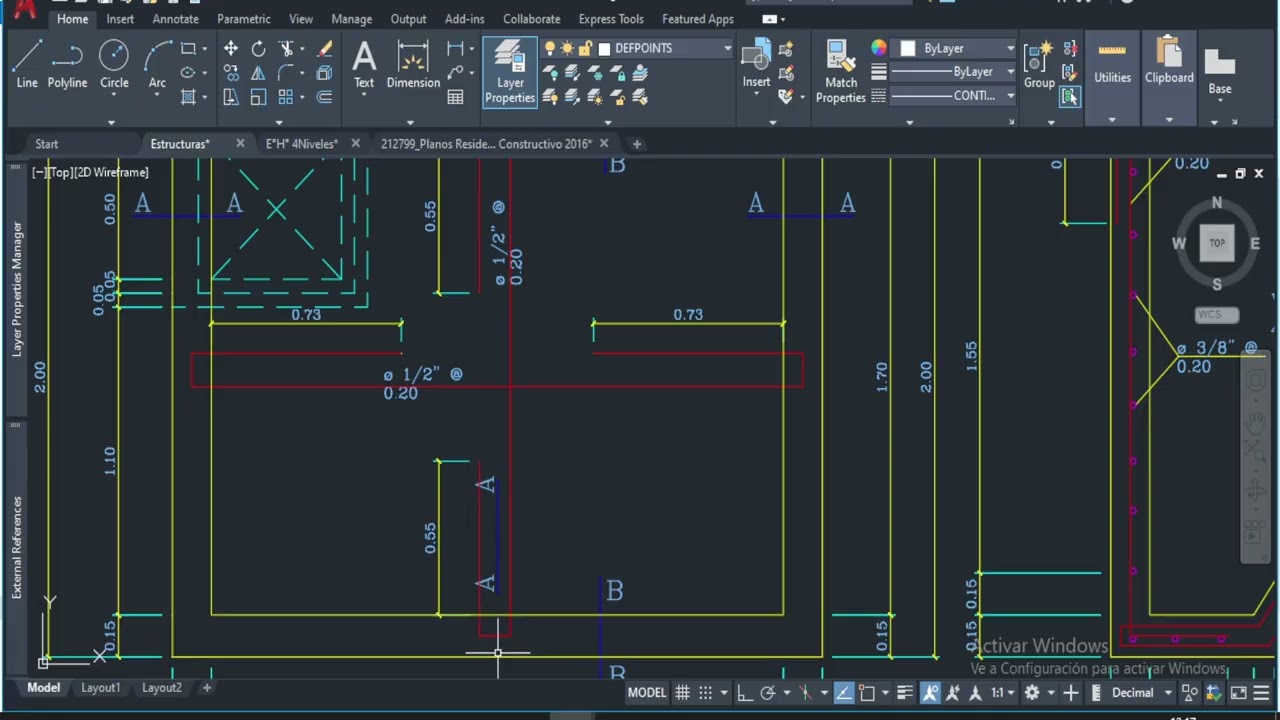This screenshot has height=720, width=1280.
Task: Toggle lineweight display in status bar
Action: pyautogui.click(x=905, y=693)
